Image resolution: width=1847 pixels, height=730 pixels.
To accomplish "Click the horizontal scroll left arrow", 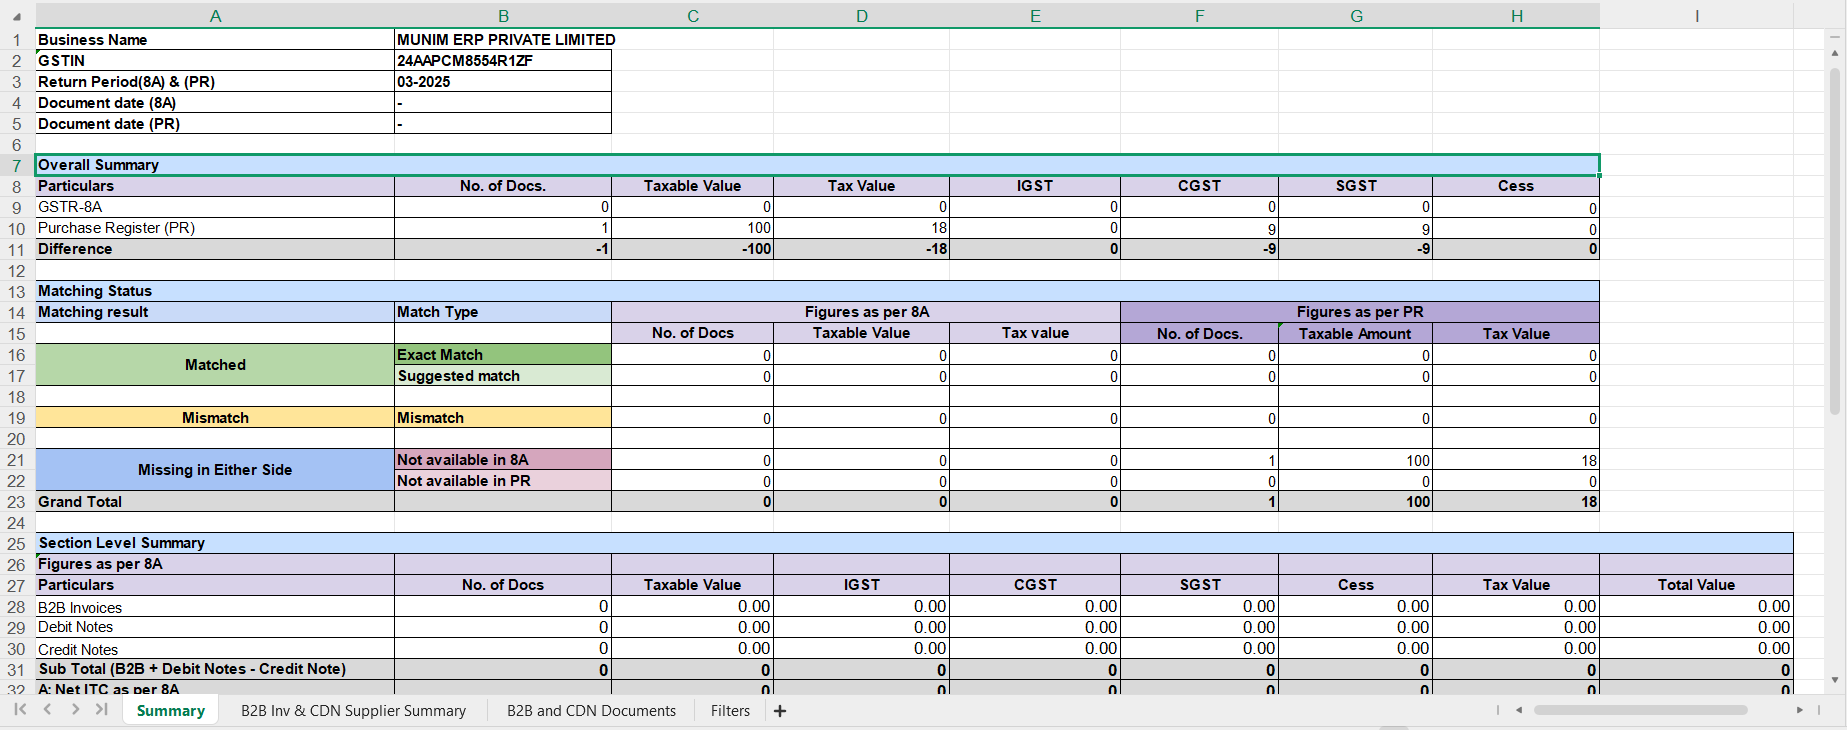I will tap(1519, 710).
